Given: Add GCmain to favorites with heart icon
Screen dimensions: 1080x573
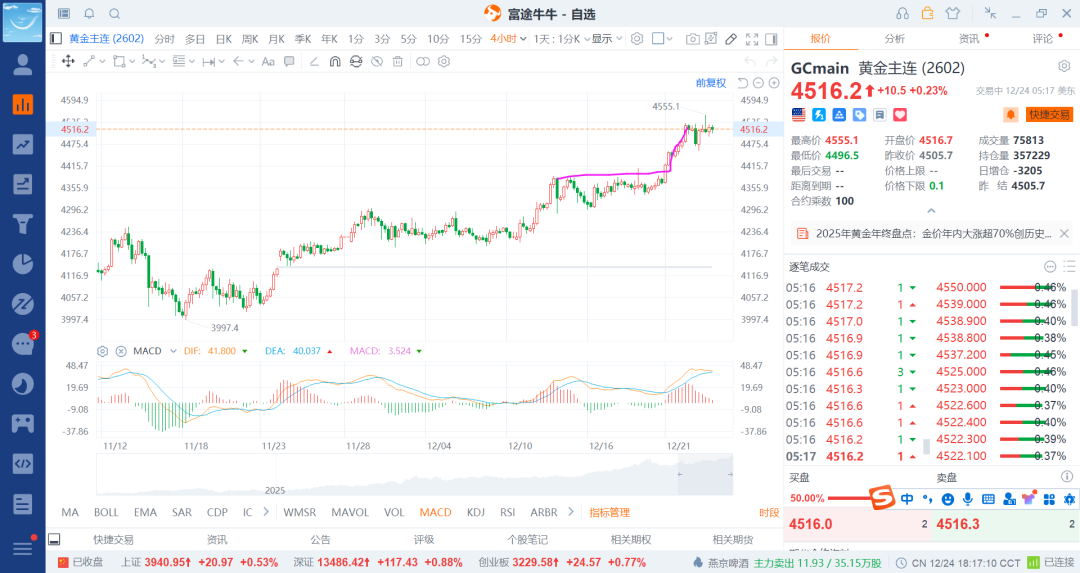Looking at the screenshot, I should point(899,115).
